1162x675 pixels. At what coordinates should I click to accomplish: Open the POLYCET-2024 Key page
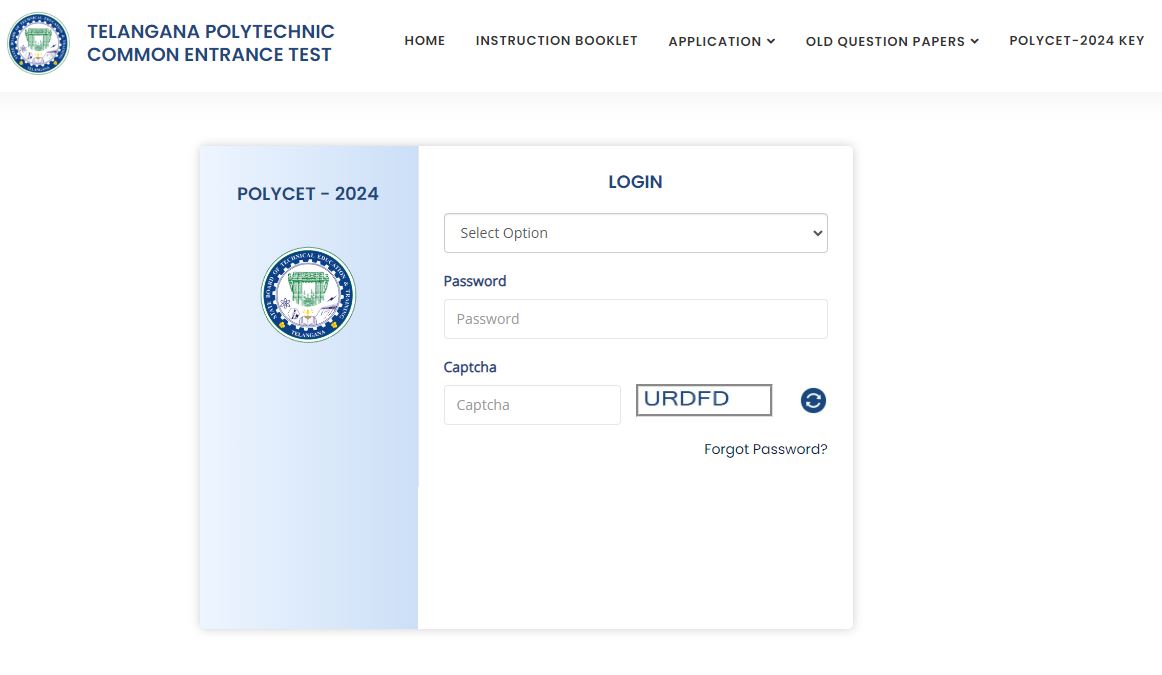pyautogui.click(x=1077, y=41)
